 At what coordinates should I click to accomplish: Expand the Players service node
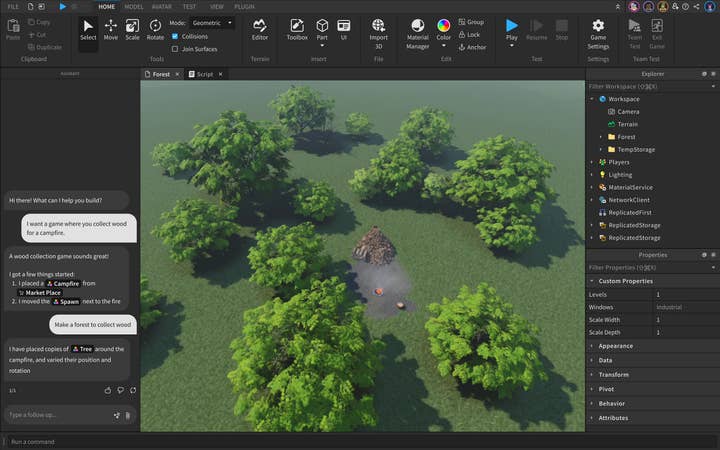pos(592,162)
